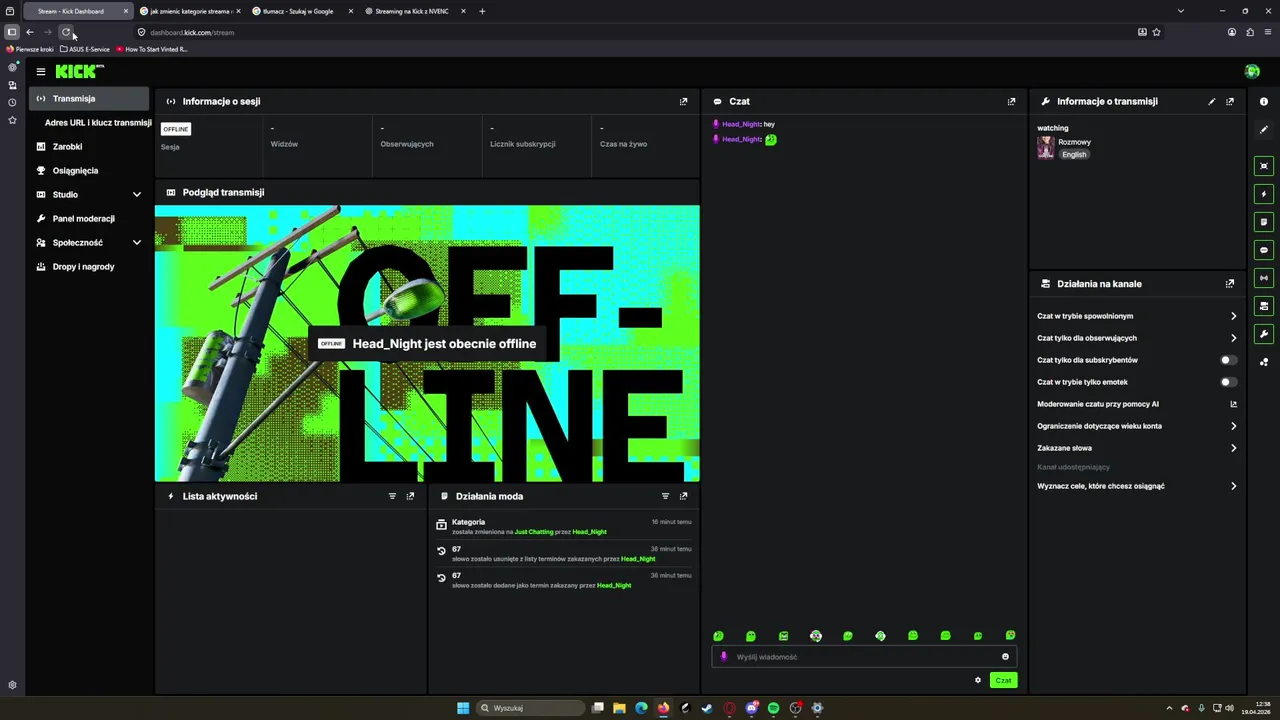Click the English language tag
This screenshot has width=1280, height=720.
1074,155
